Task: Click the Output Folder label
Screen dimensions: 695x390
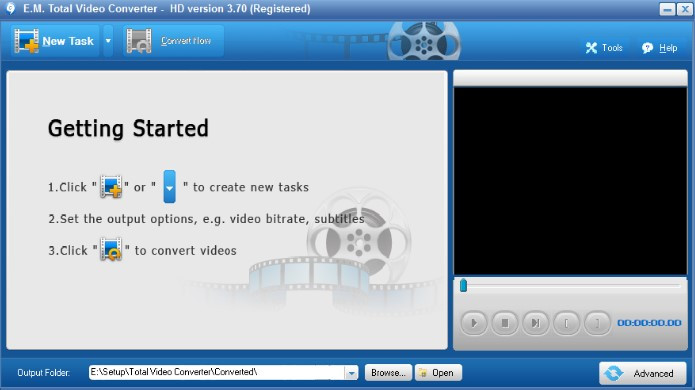Action: (43, 373)
